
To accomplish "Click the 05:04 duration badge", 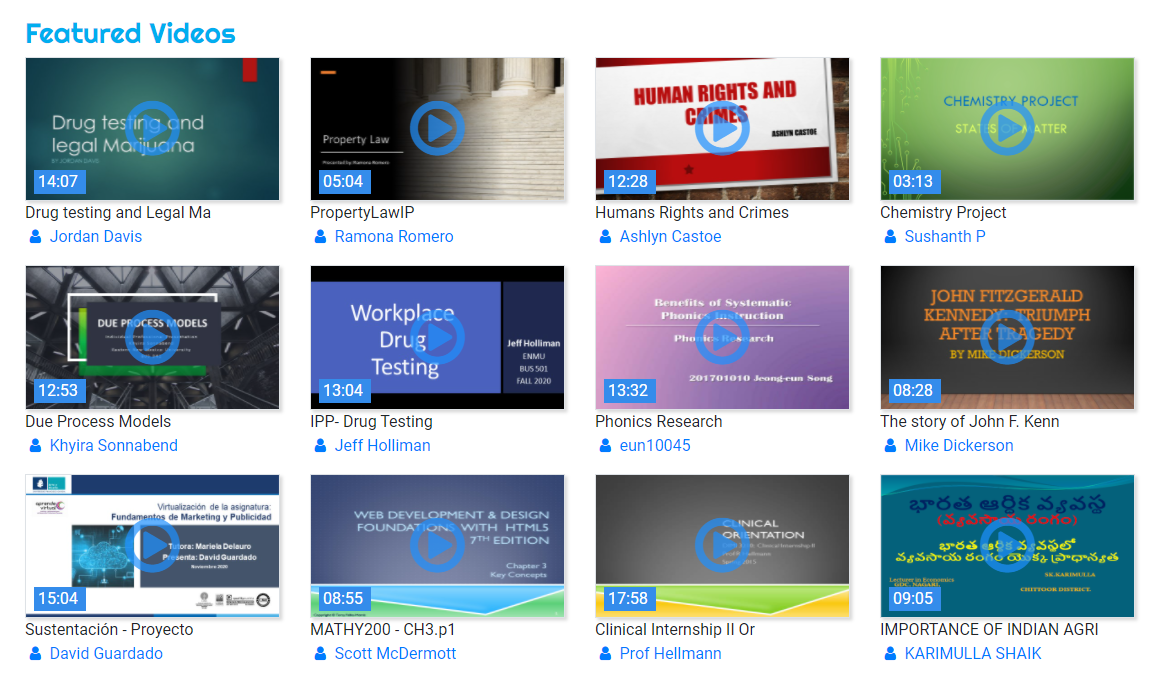I will click(x=343, y=182).
